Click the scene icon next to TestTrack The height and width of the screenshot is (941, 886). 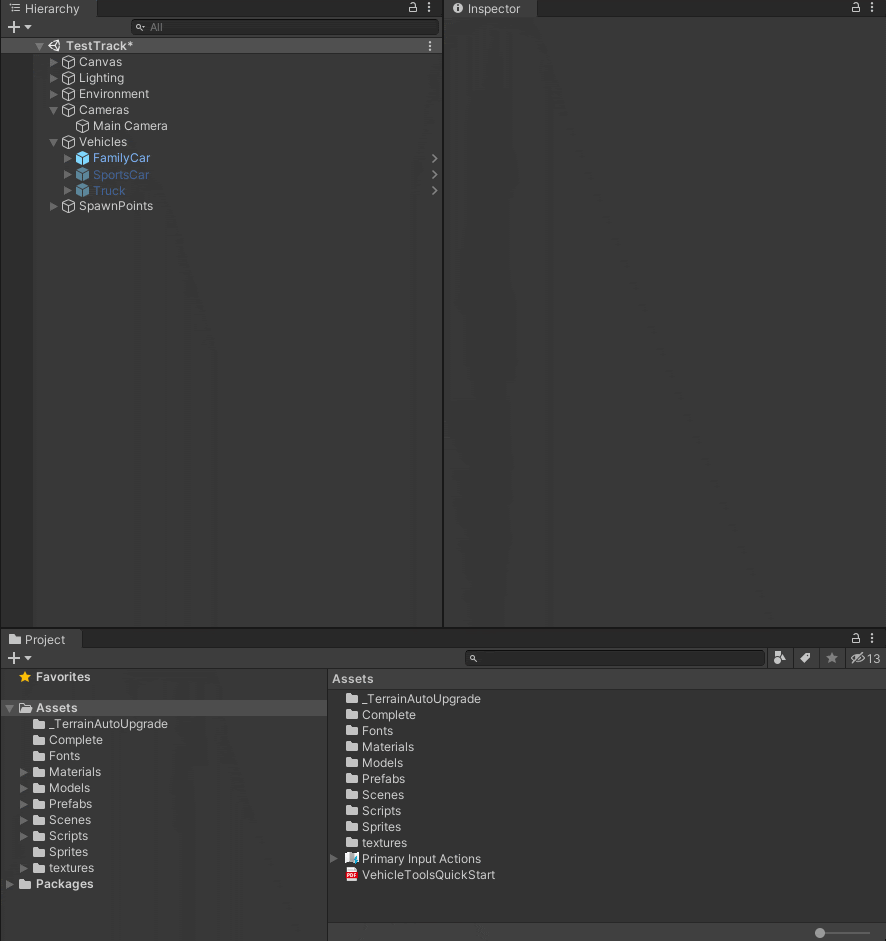[53, 45]
